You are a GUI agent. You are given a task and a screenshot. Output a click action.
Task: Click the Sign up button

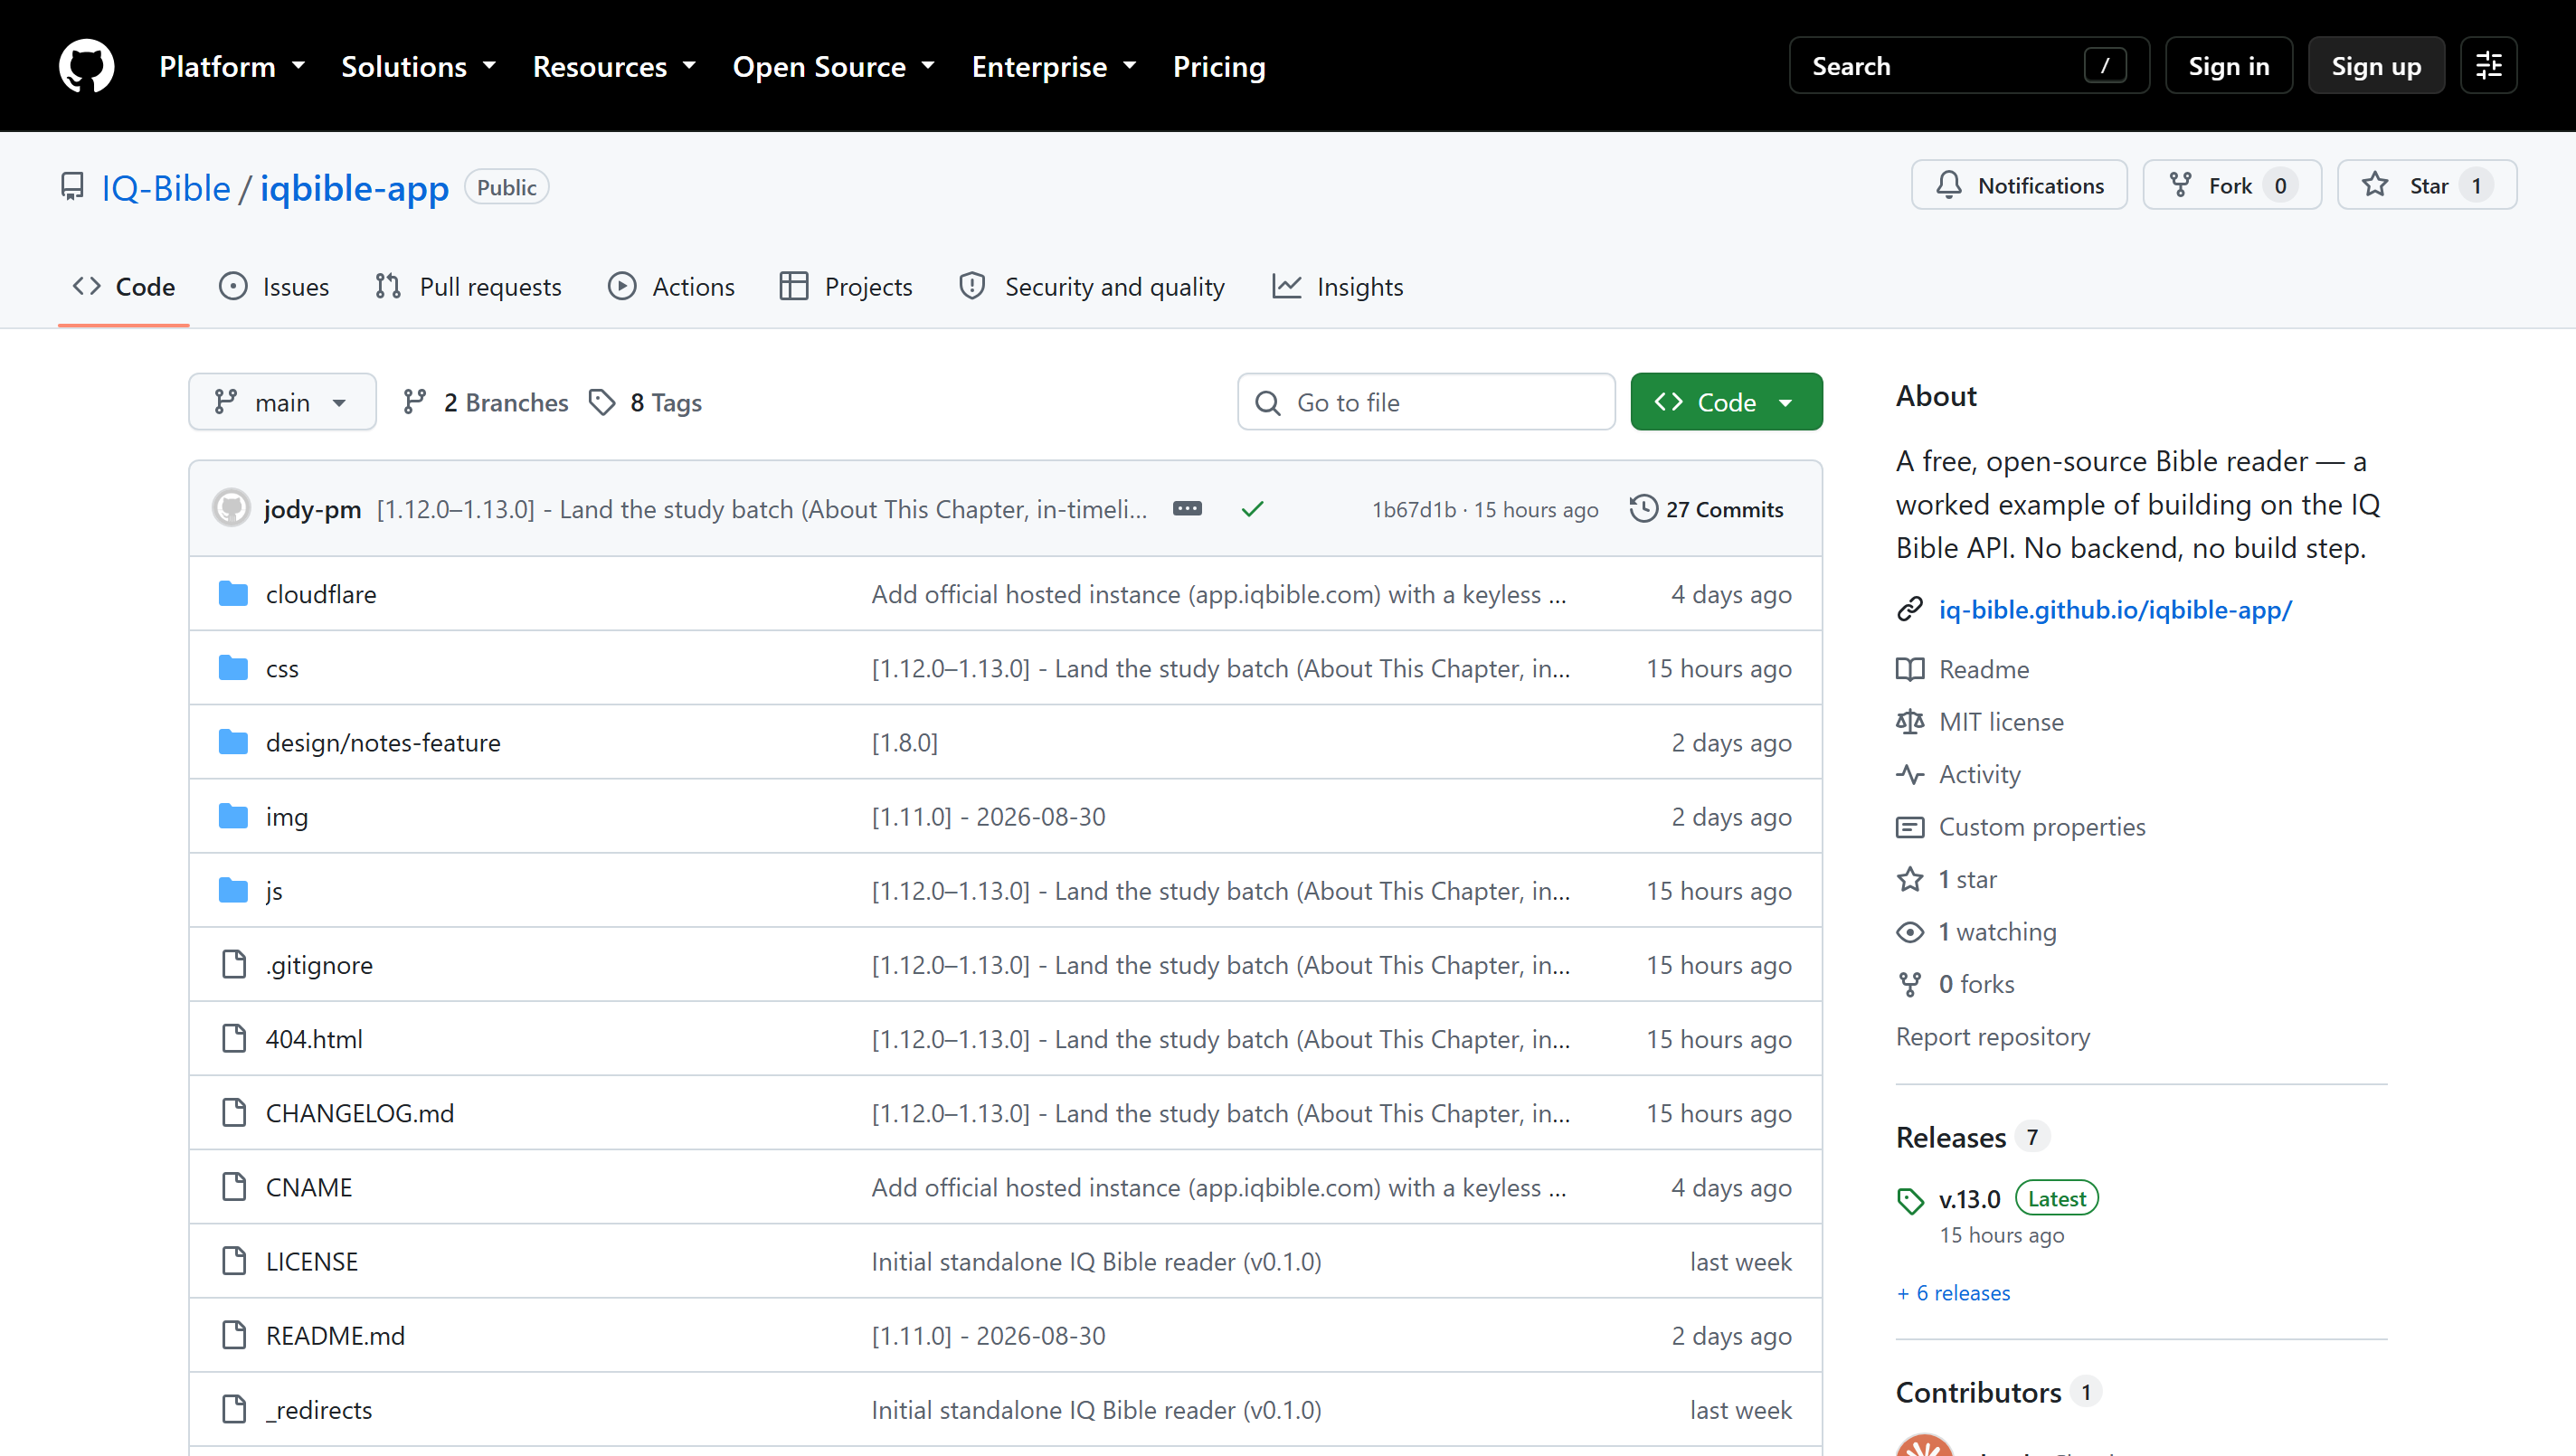tap(2376, 66)
